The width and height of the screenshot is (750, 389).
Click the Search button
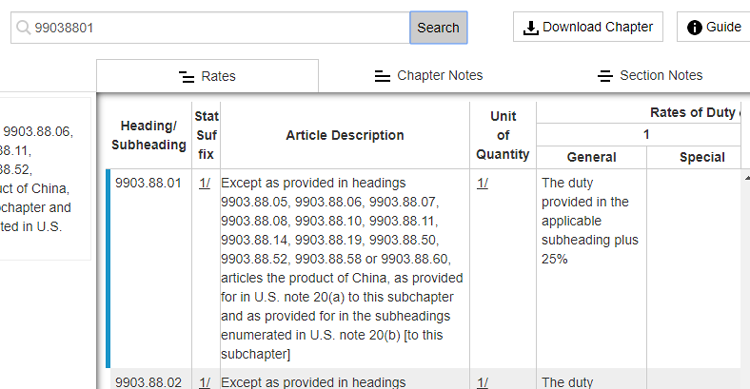(438, 28)
